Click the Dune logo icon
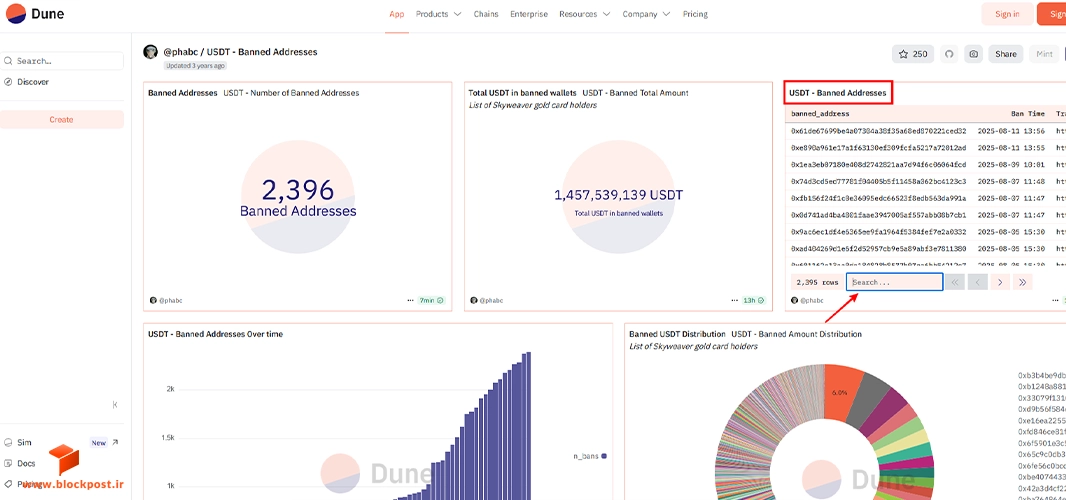This screenshot has height=500, width=1066. coord(16,13)
